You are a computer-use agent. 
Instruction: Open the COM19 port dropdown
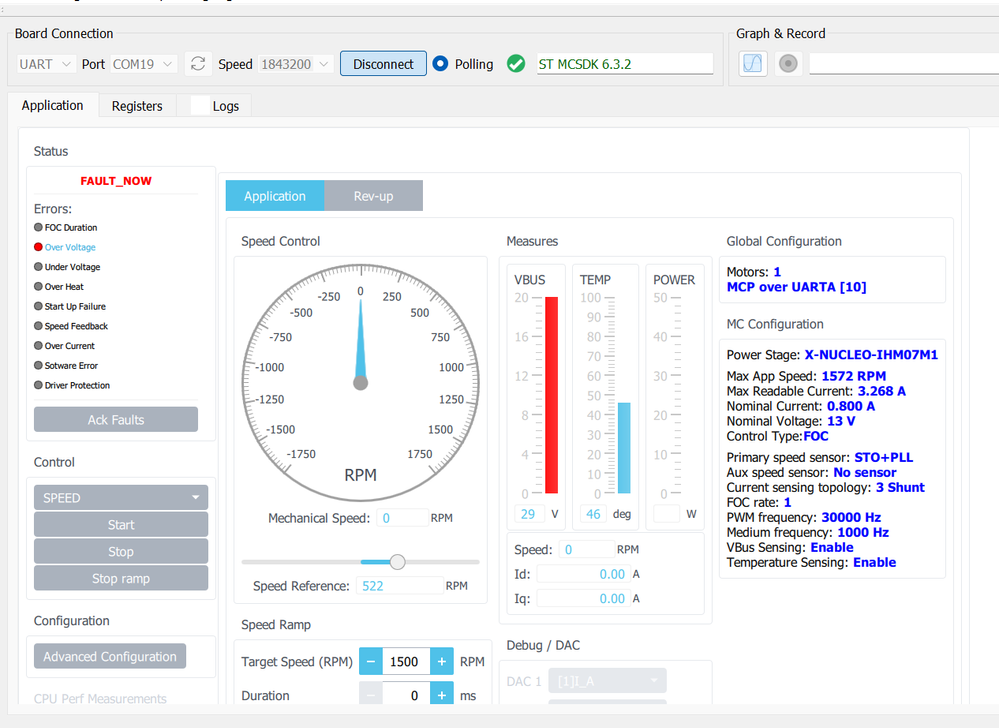143,64
